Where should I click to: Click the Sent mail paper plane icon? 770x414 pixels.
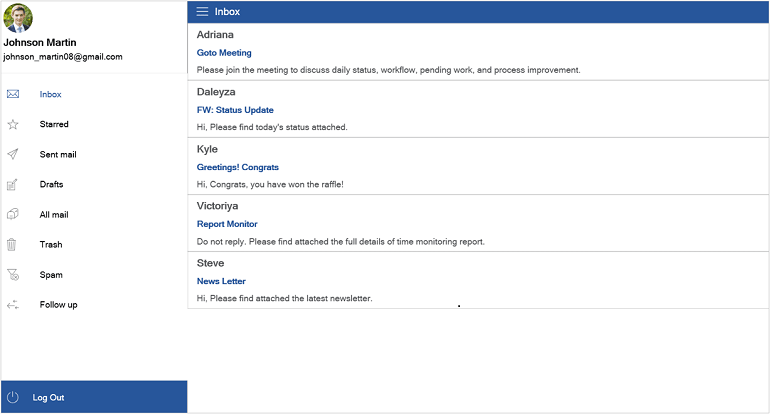click(13, 154)
